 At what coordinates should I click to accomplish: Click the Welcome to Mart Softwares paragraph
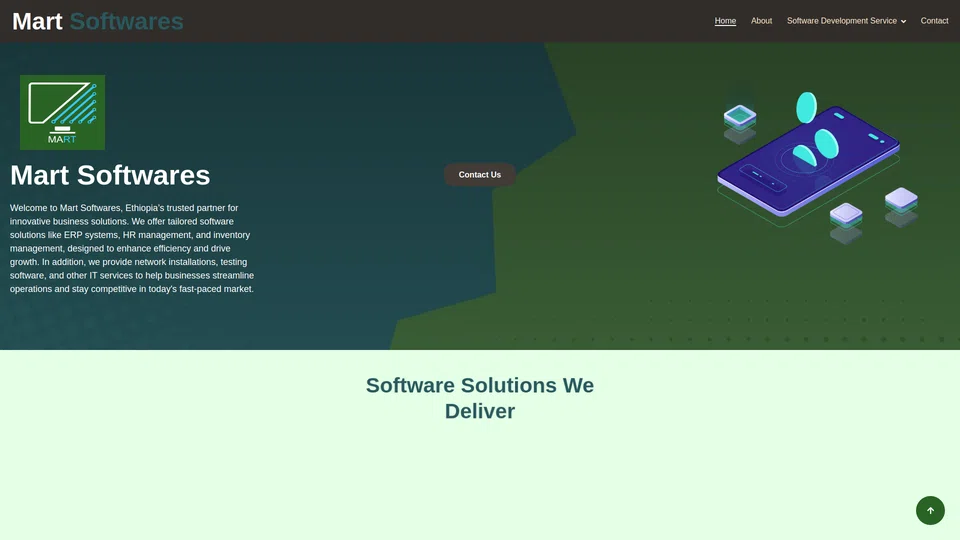tap(132, 249)
